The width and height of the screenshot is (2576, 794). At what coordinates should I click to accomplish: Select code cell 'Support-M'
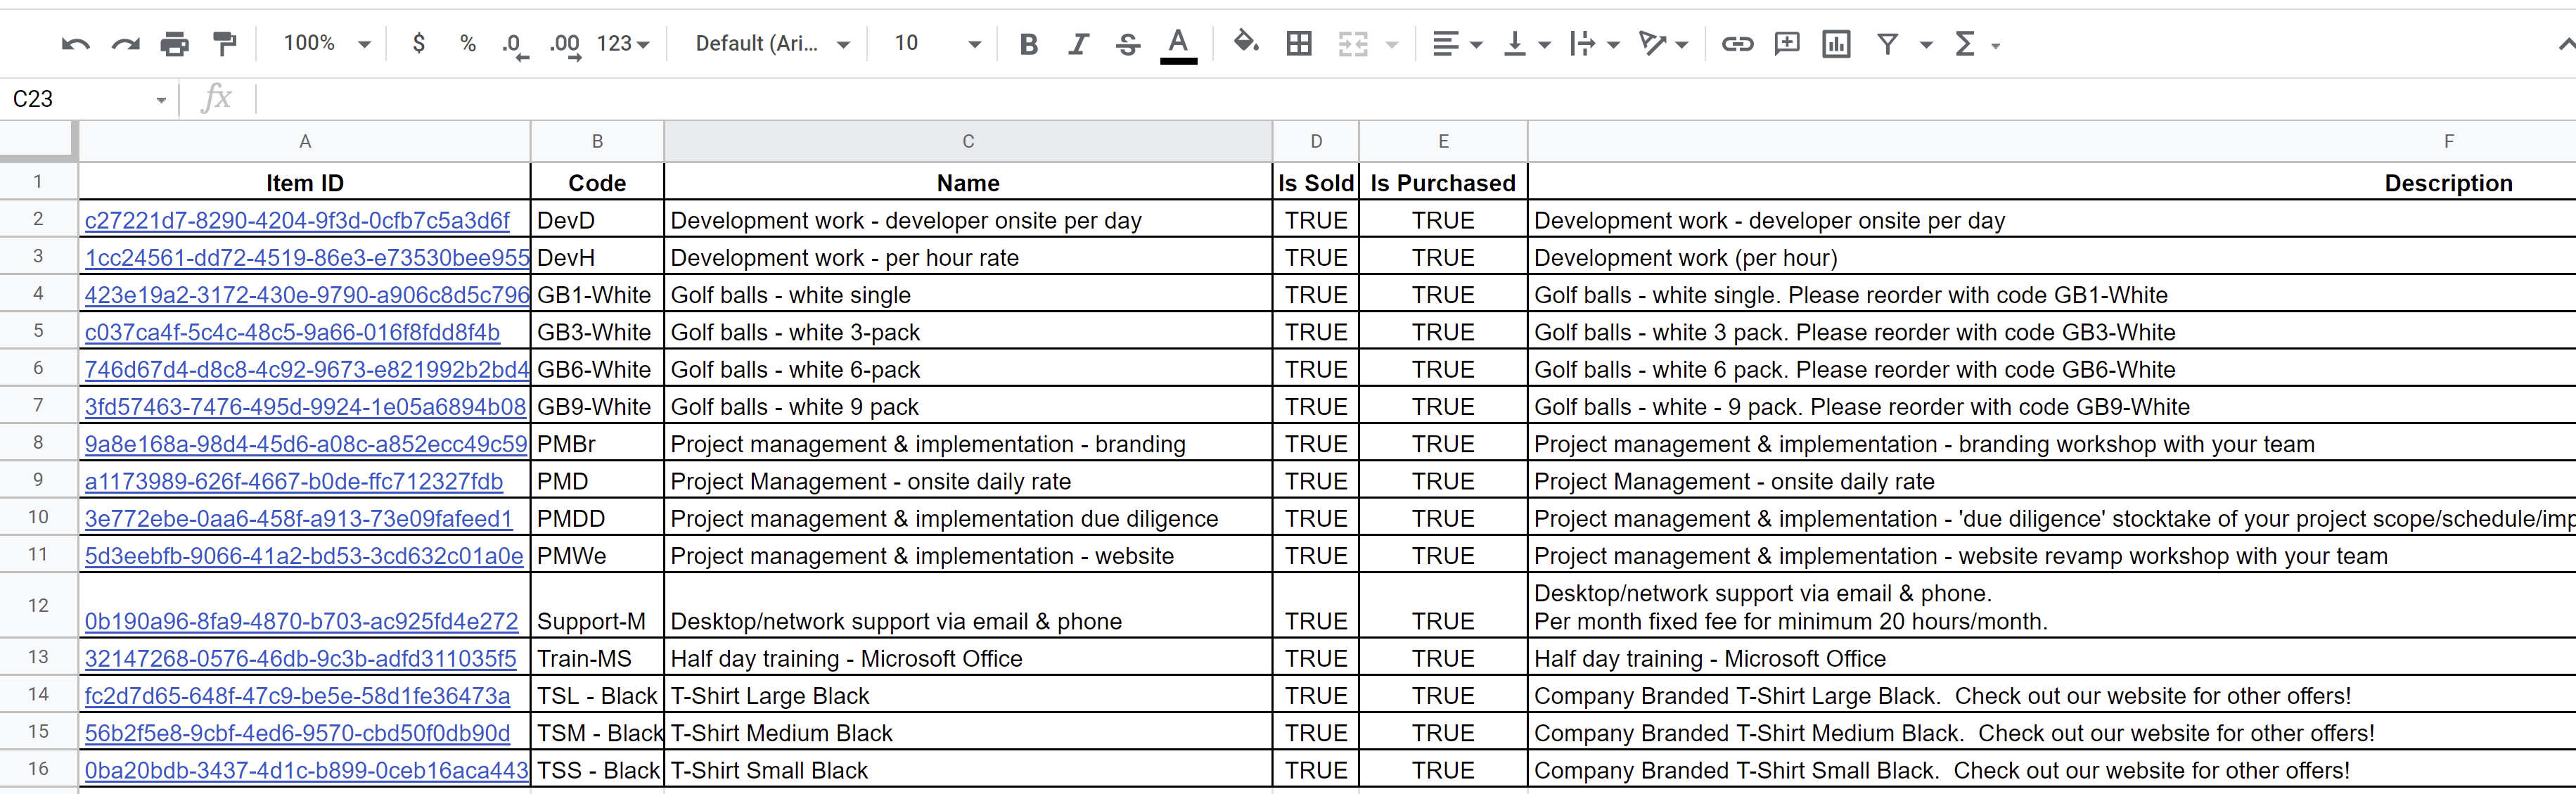597,606
